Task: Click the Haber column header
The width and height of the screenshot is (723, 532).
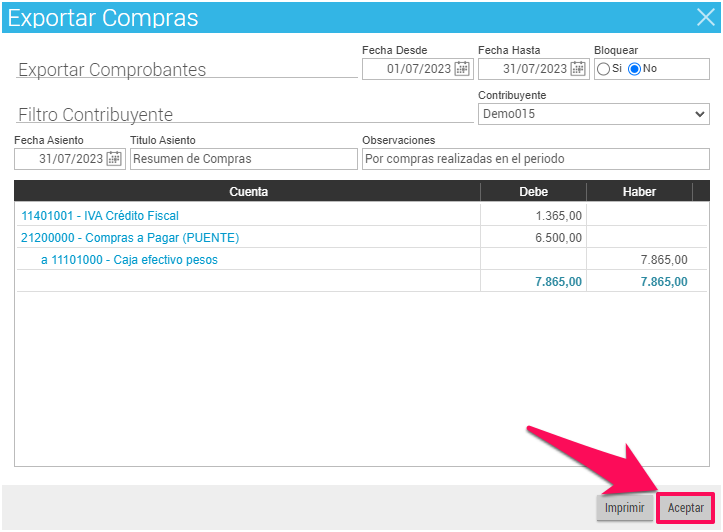Action: 639,191
